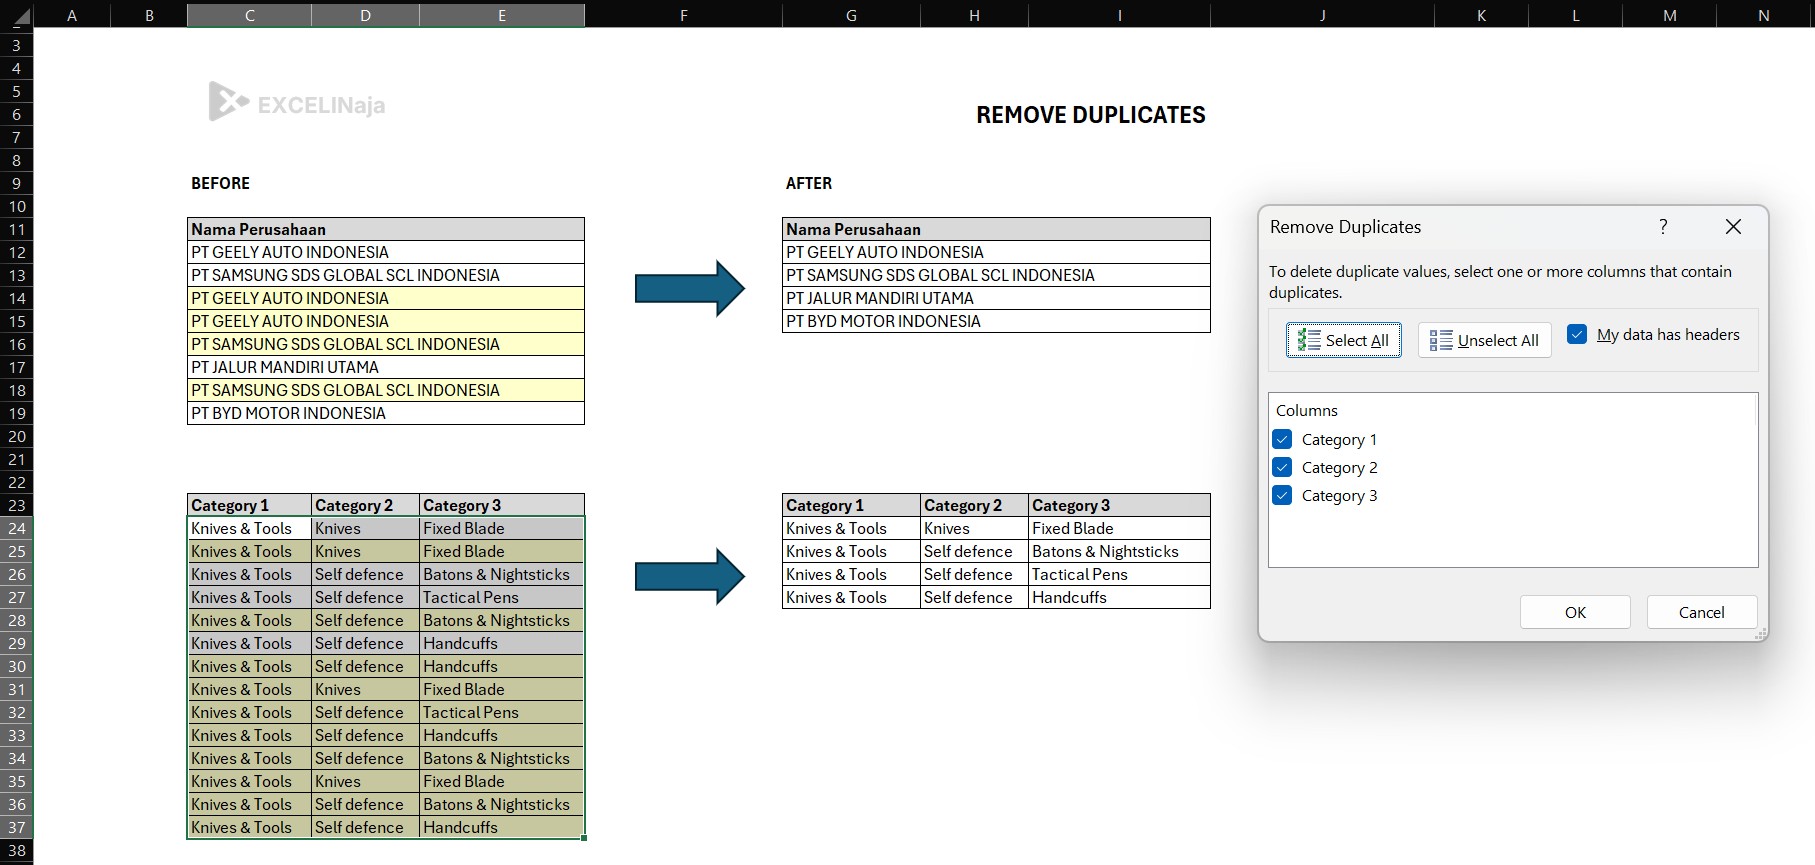Select Handcuffs cell in AFTER table

point(1119,597)
